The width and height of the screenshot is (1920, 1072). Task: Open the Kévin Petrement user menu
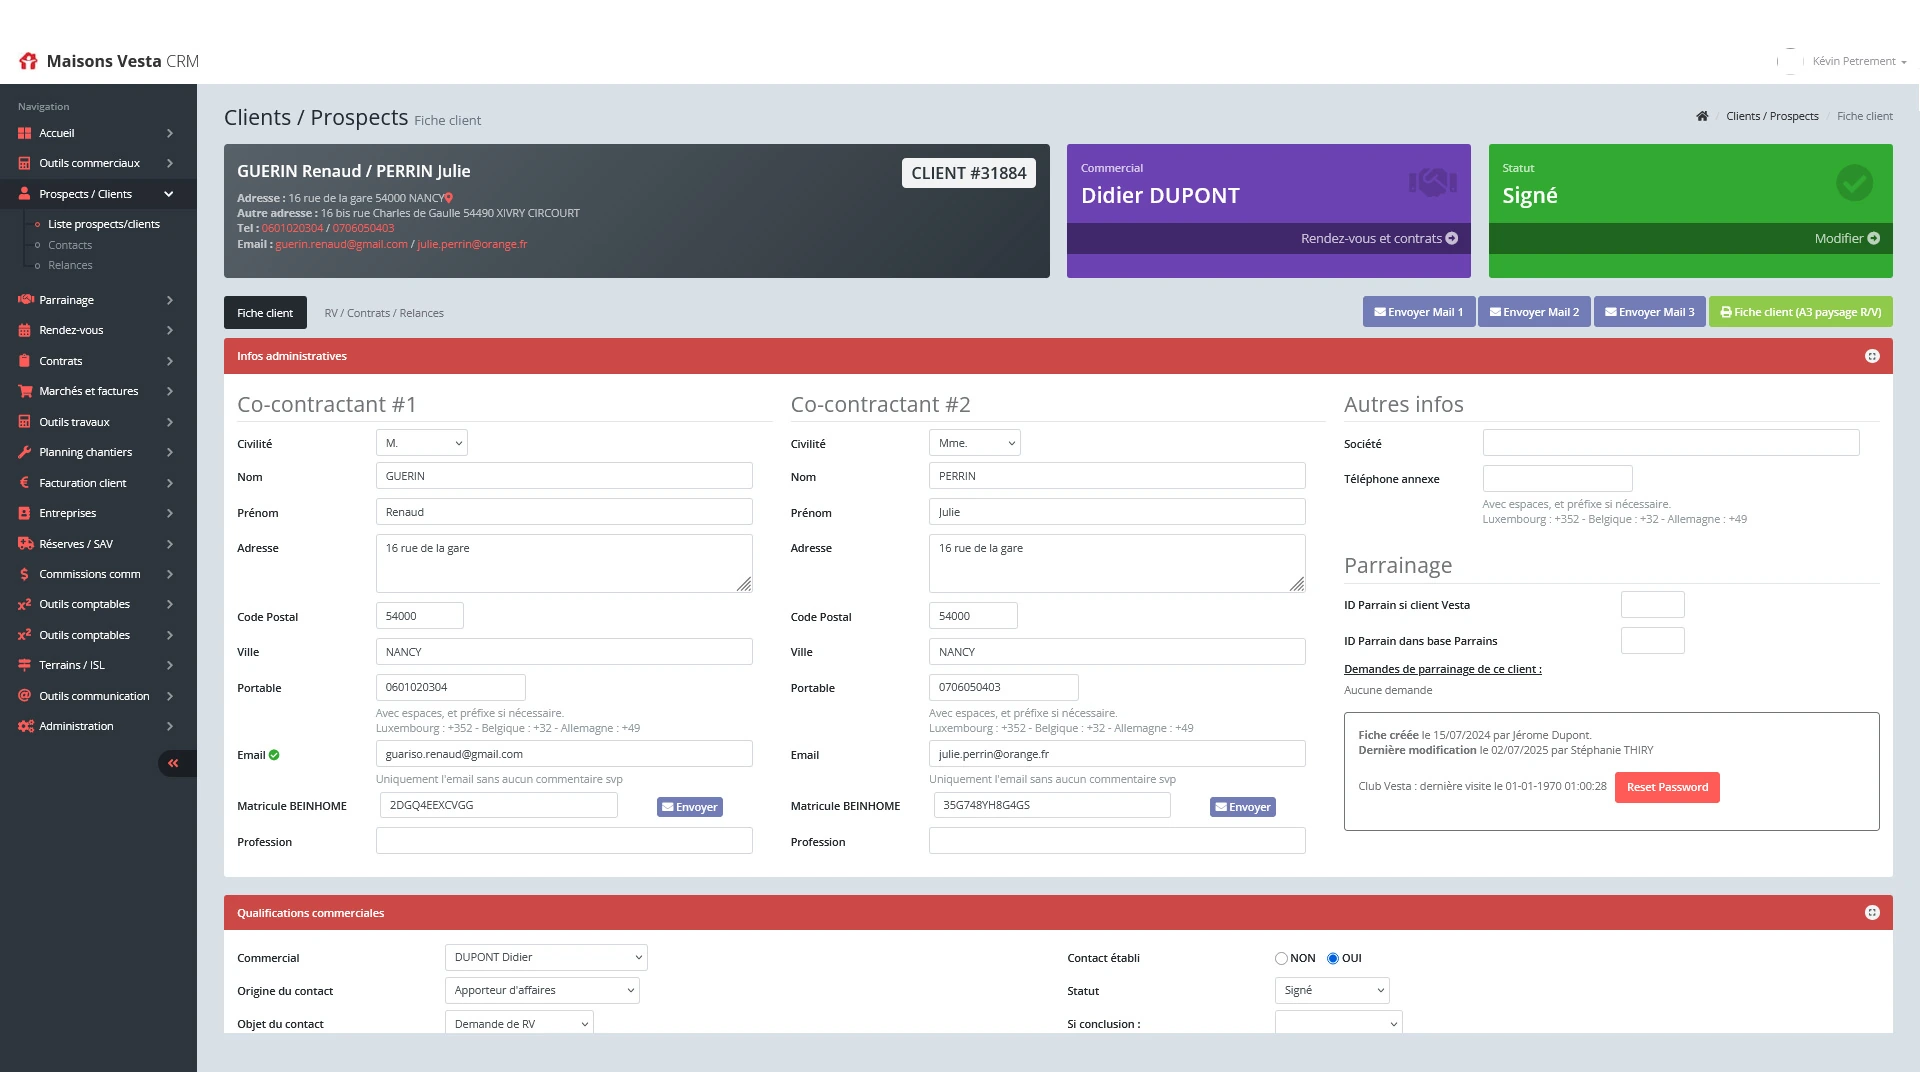coord(1858,62)
